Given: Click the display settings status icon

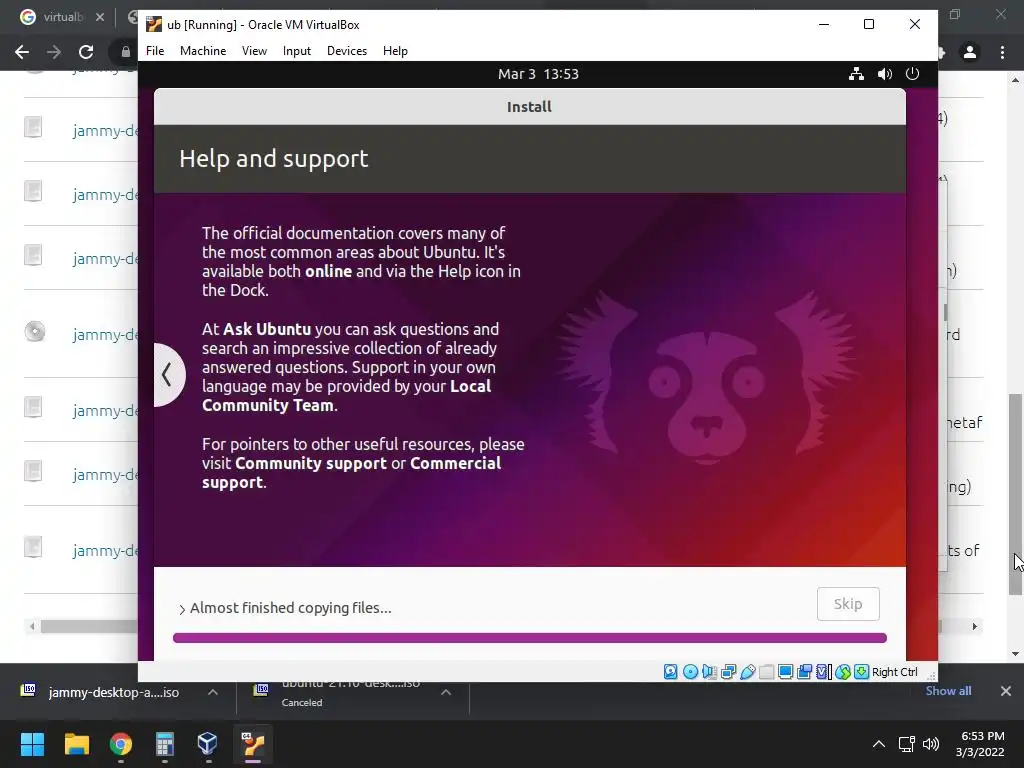Looking at the screenshot, I should [x=786, y=671].
